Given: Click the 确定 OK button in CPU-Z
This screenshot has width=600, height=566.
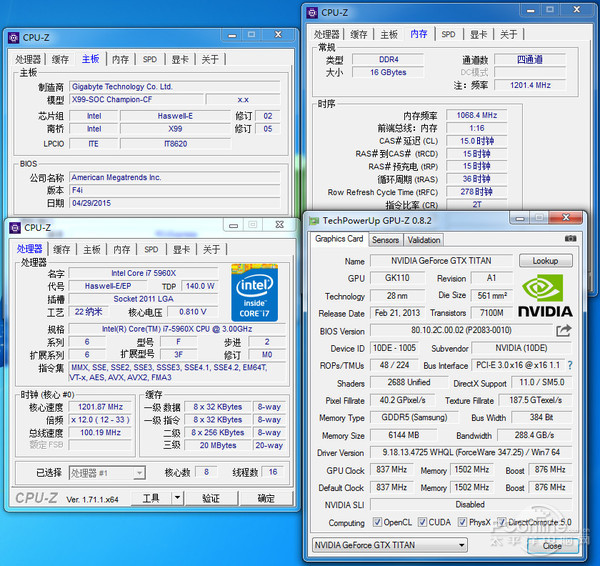Looking at the screenshot, I should (x=266, y=498).
